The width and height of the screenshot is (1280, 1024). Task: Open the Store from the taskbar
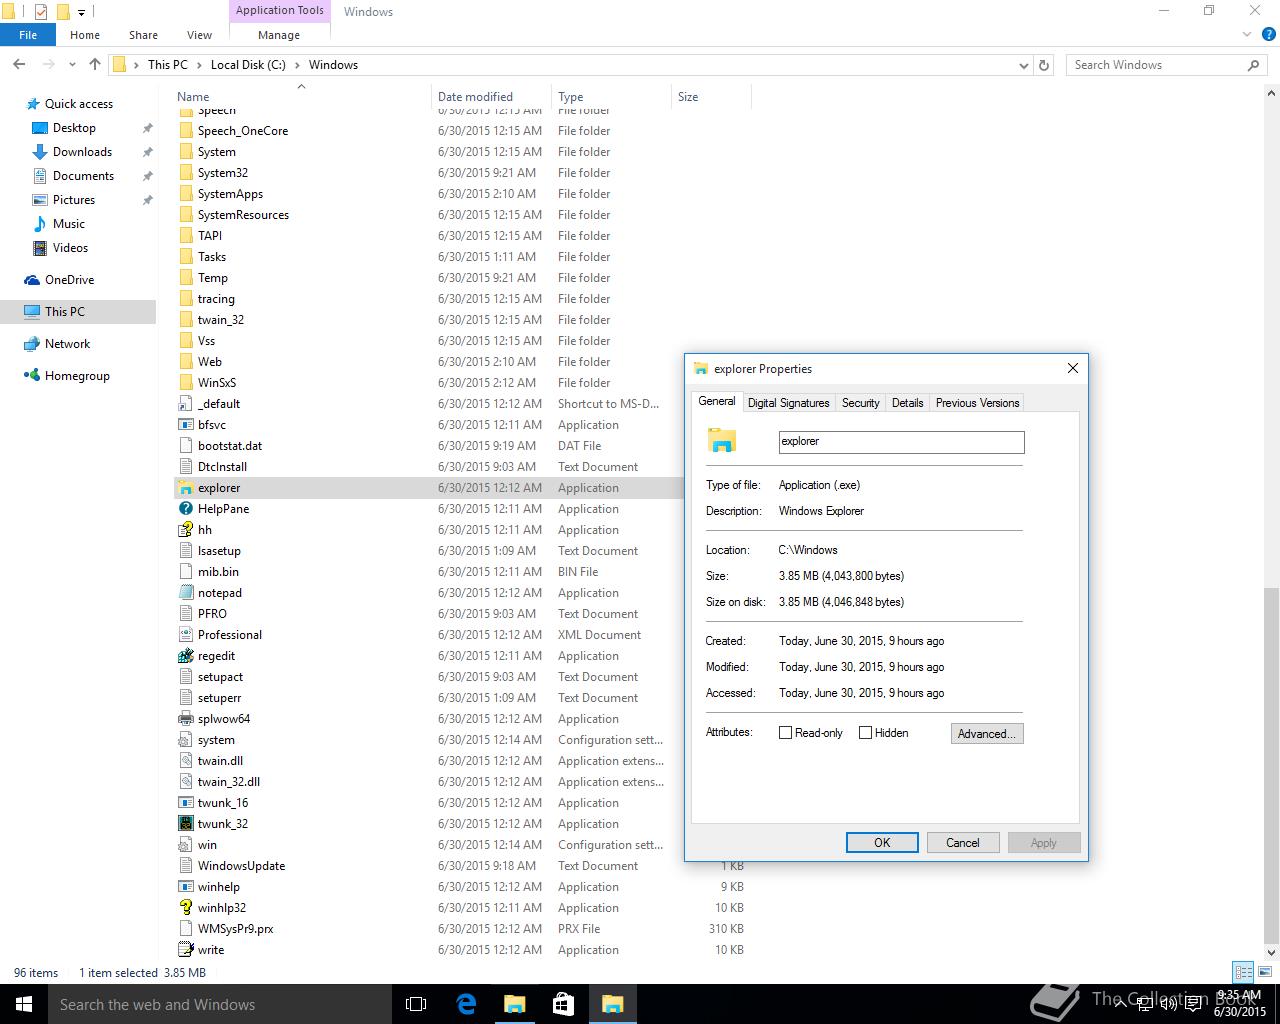563,1004
